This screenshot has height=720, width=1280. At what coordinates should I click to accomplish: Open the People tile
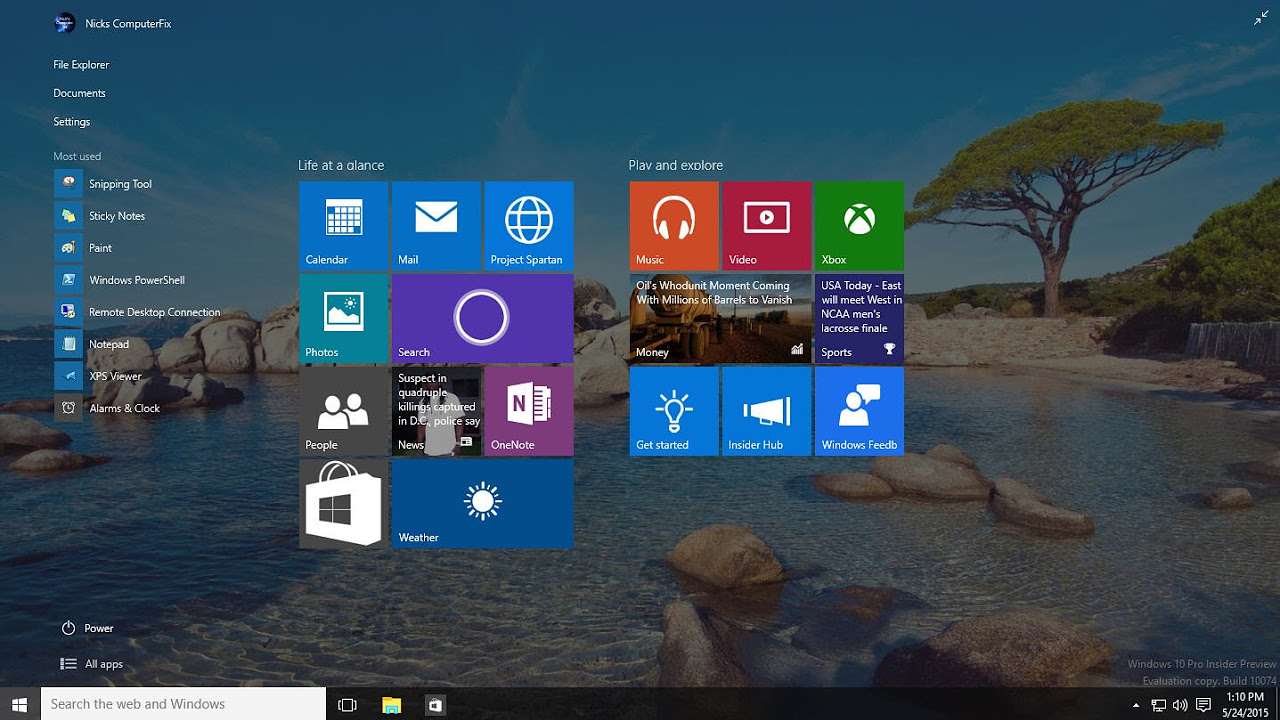343,411
